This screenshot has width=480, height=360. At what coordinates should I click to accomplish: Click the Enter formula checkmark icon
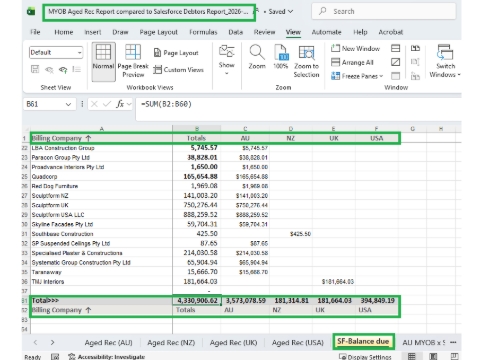click(107, 104)
